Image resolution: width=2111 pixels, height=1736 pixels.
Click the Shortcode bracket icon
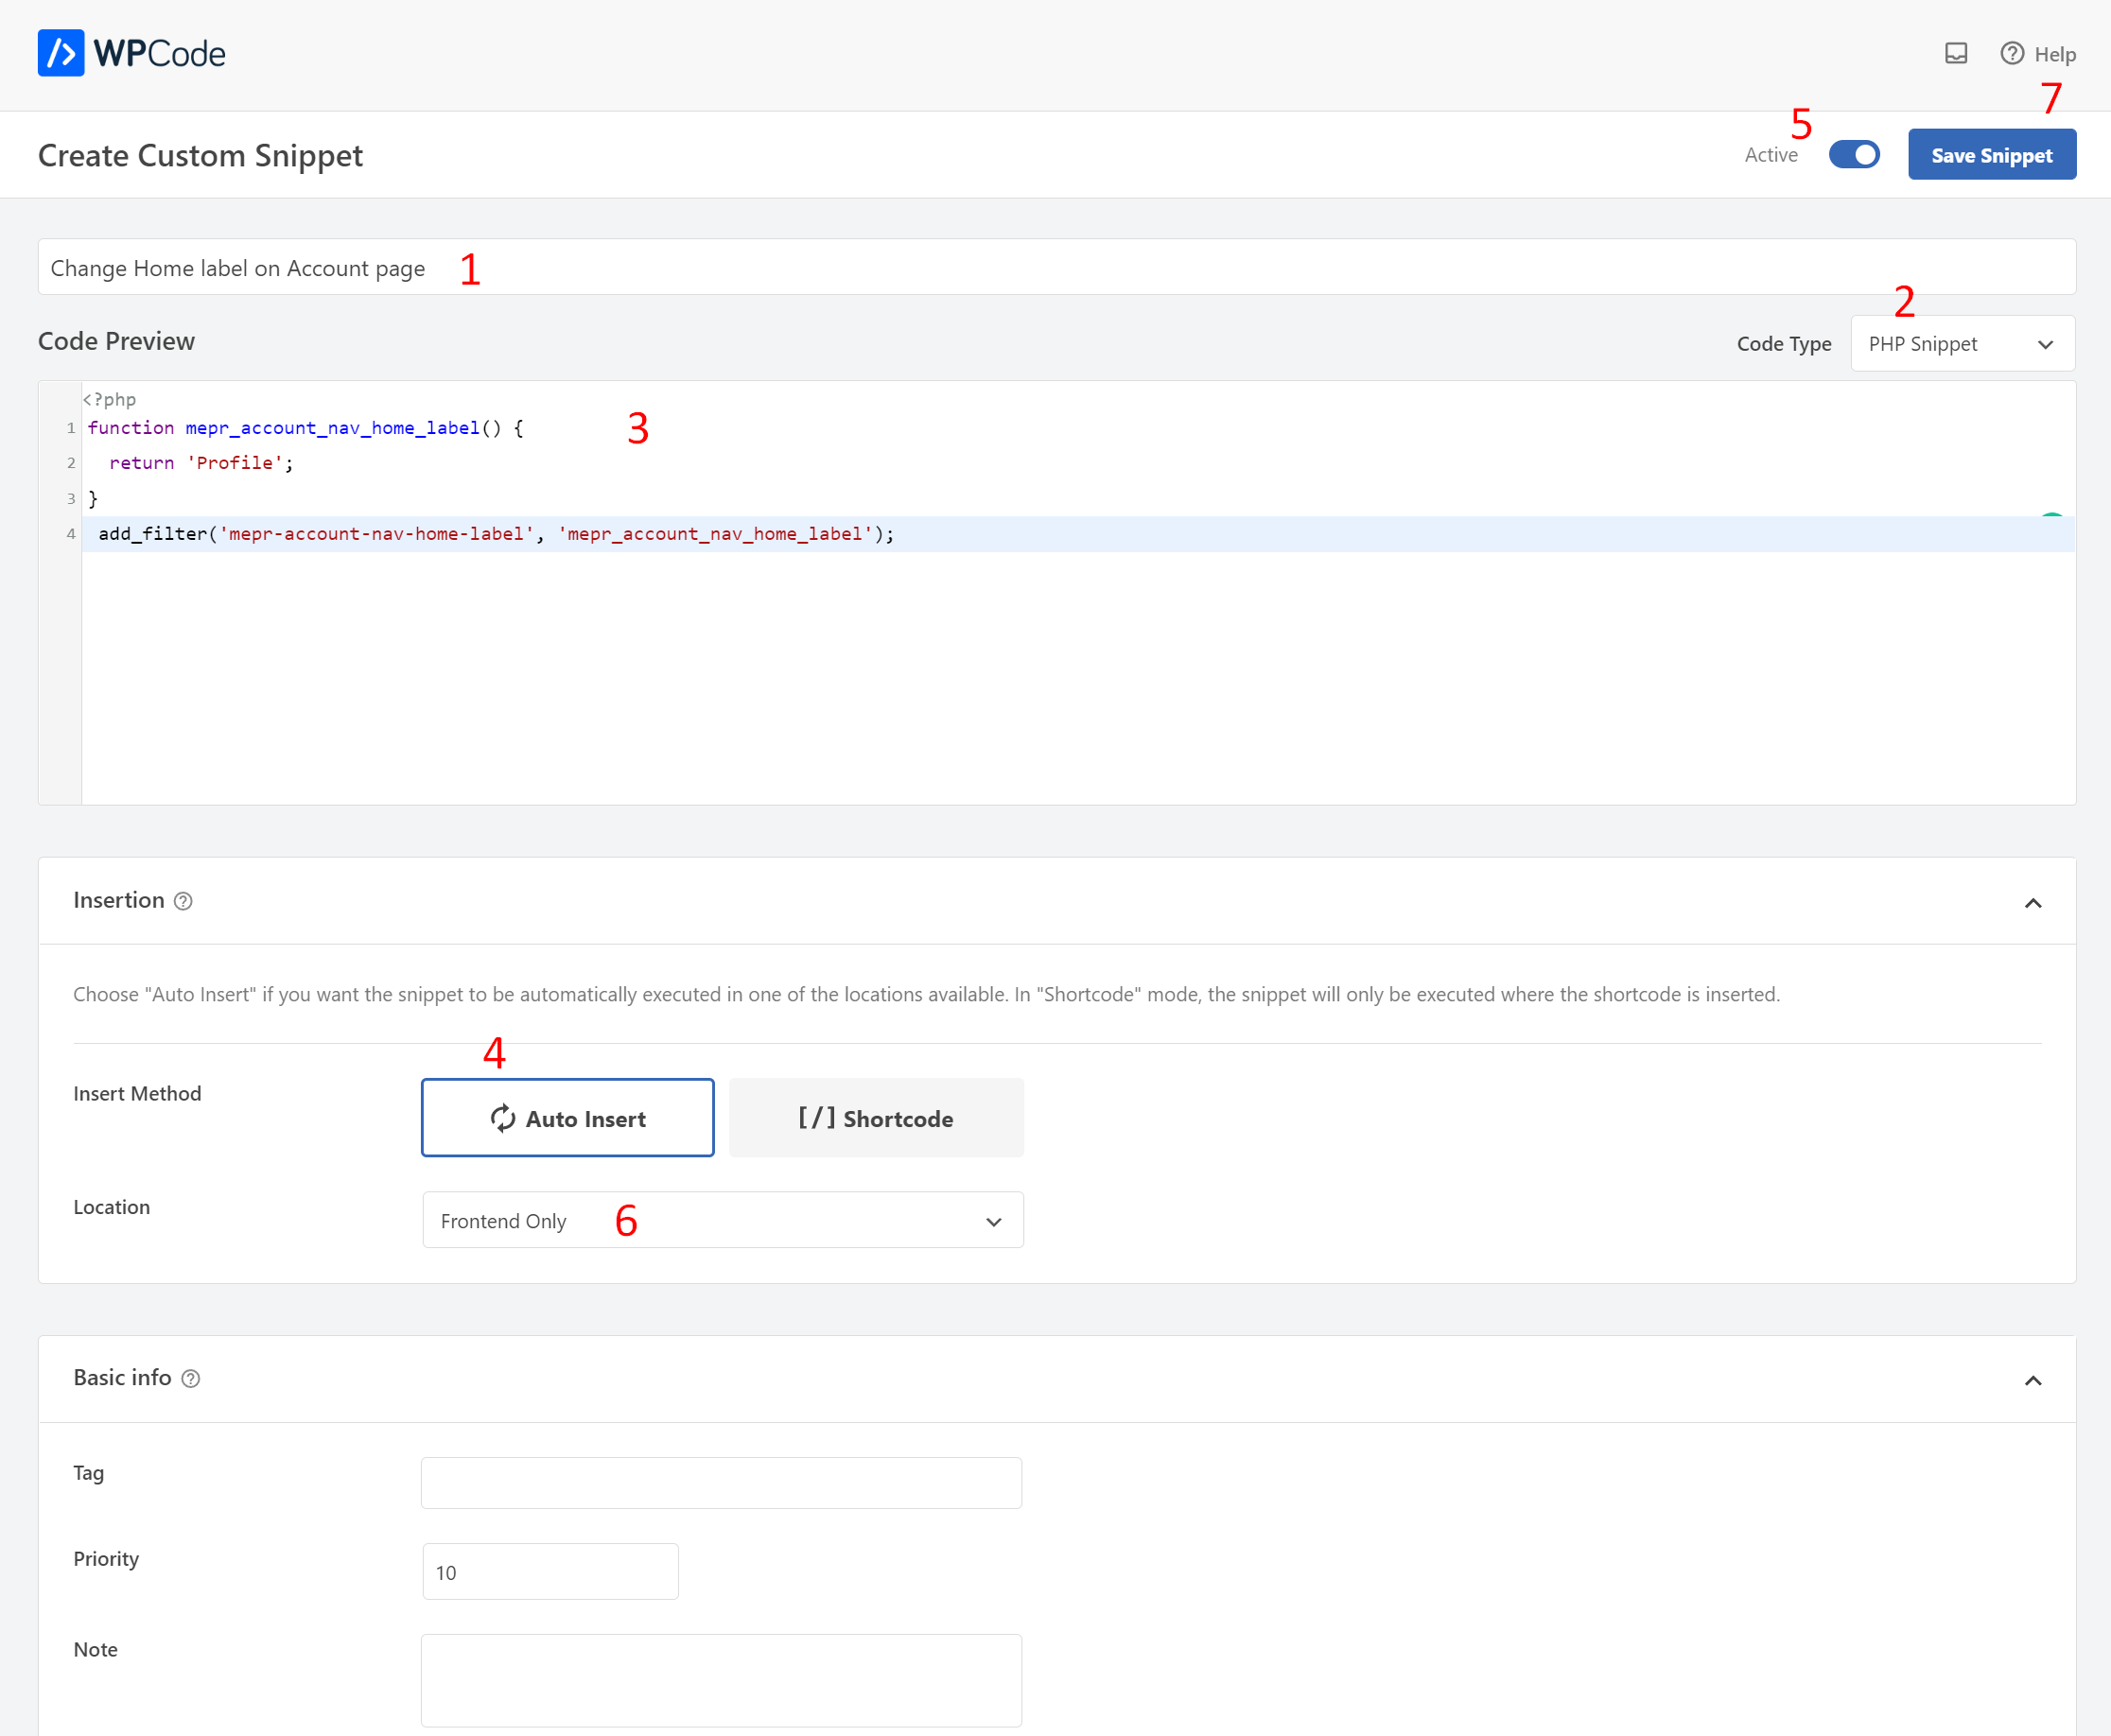click(x=816, y=1118)
